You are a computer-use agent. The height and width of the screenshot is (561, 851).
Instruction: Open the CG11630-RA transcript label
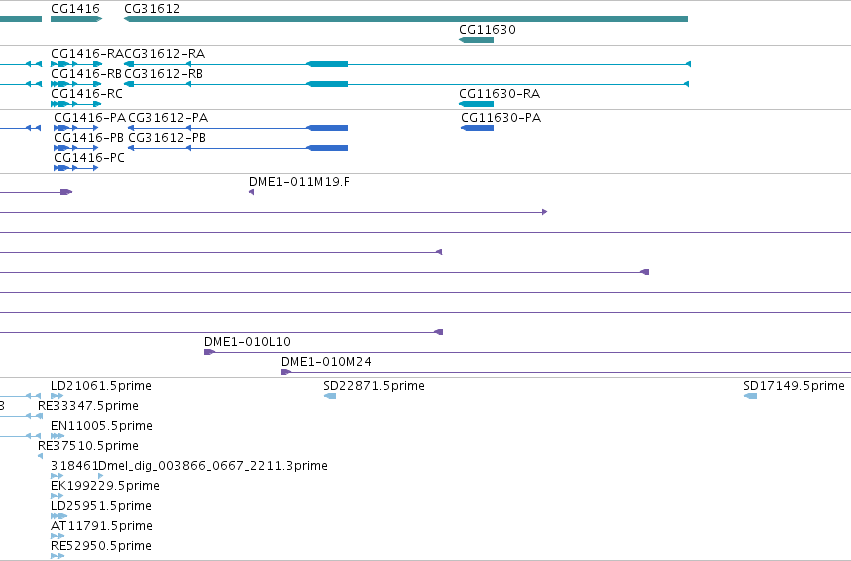point(500,94)
